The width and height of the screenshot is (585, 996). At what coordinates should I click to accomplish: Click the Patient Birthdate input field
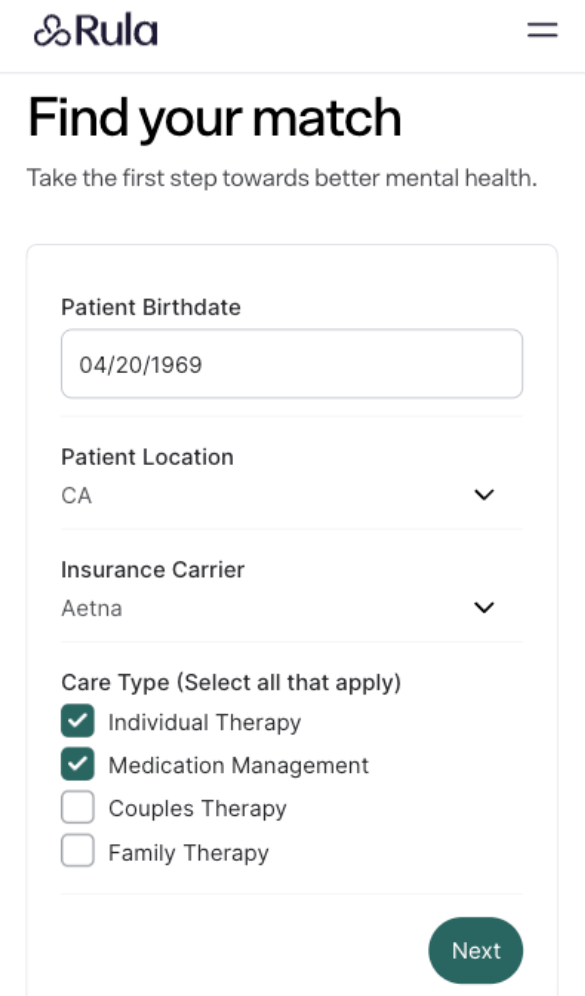(292, 363)
